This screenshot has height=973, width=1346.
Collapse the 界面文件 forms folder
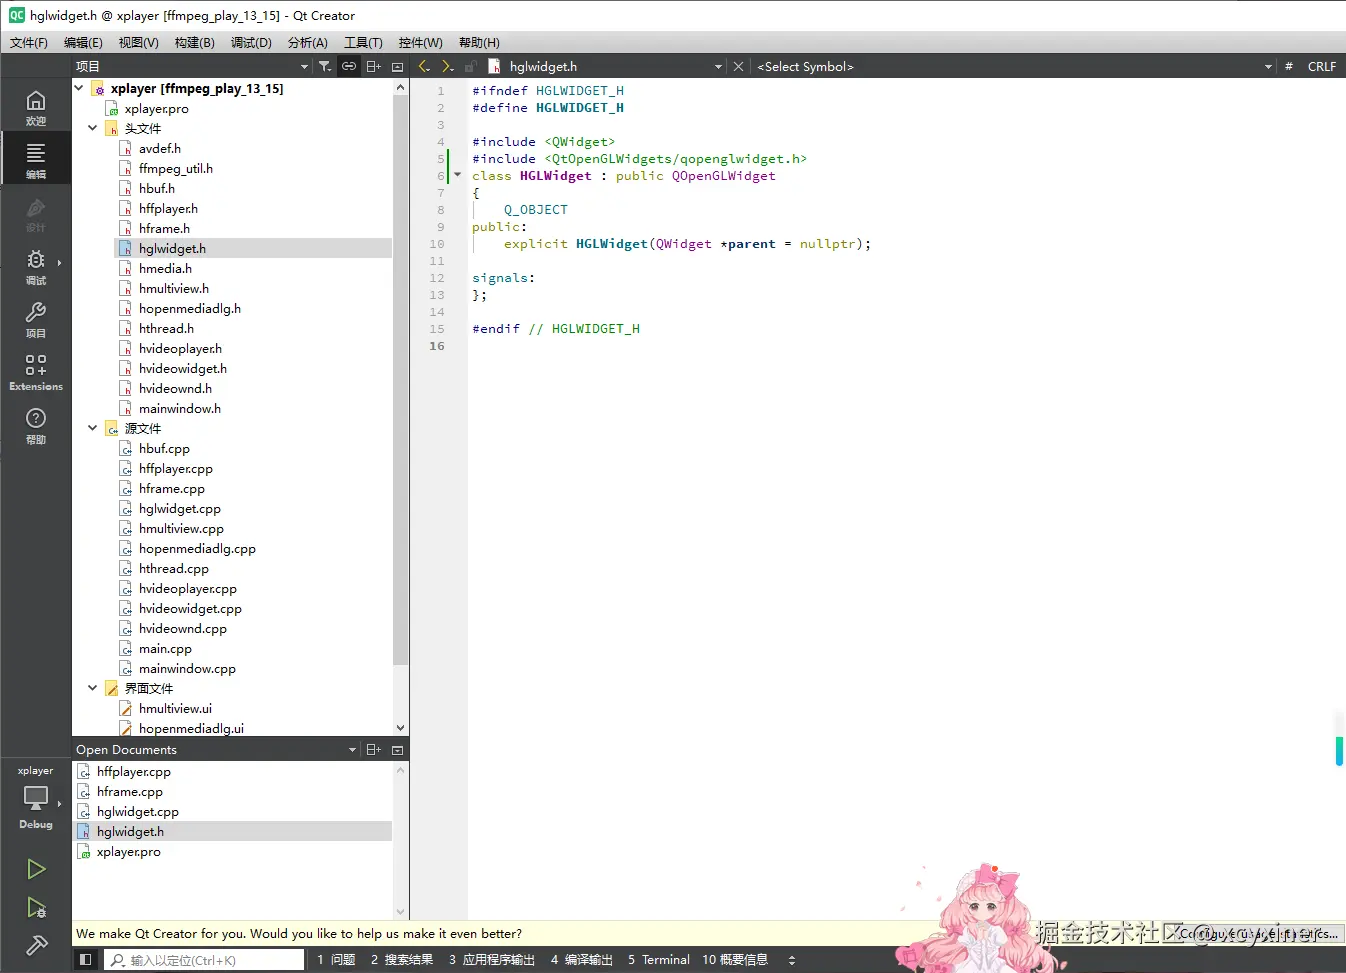(x=93, y=688)
